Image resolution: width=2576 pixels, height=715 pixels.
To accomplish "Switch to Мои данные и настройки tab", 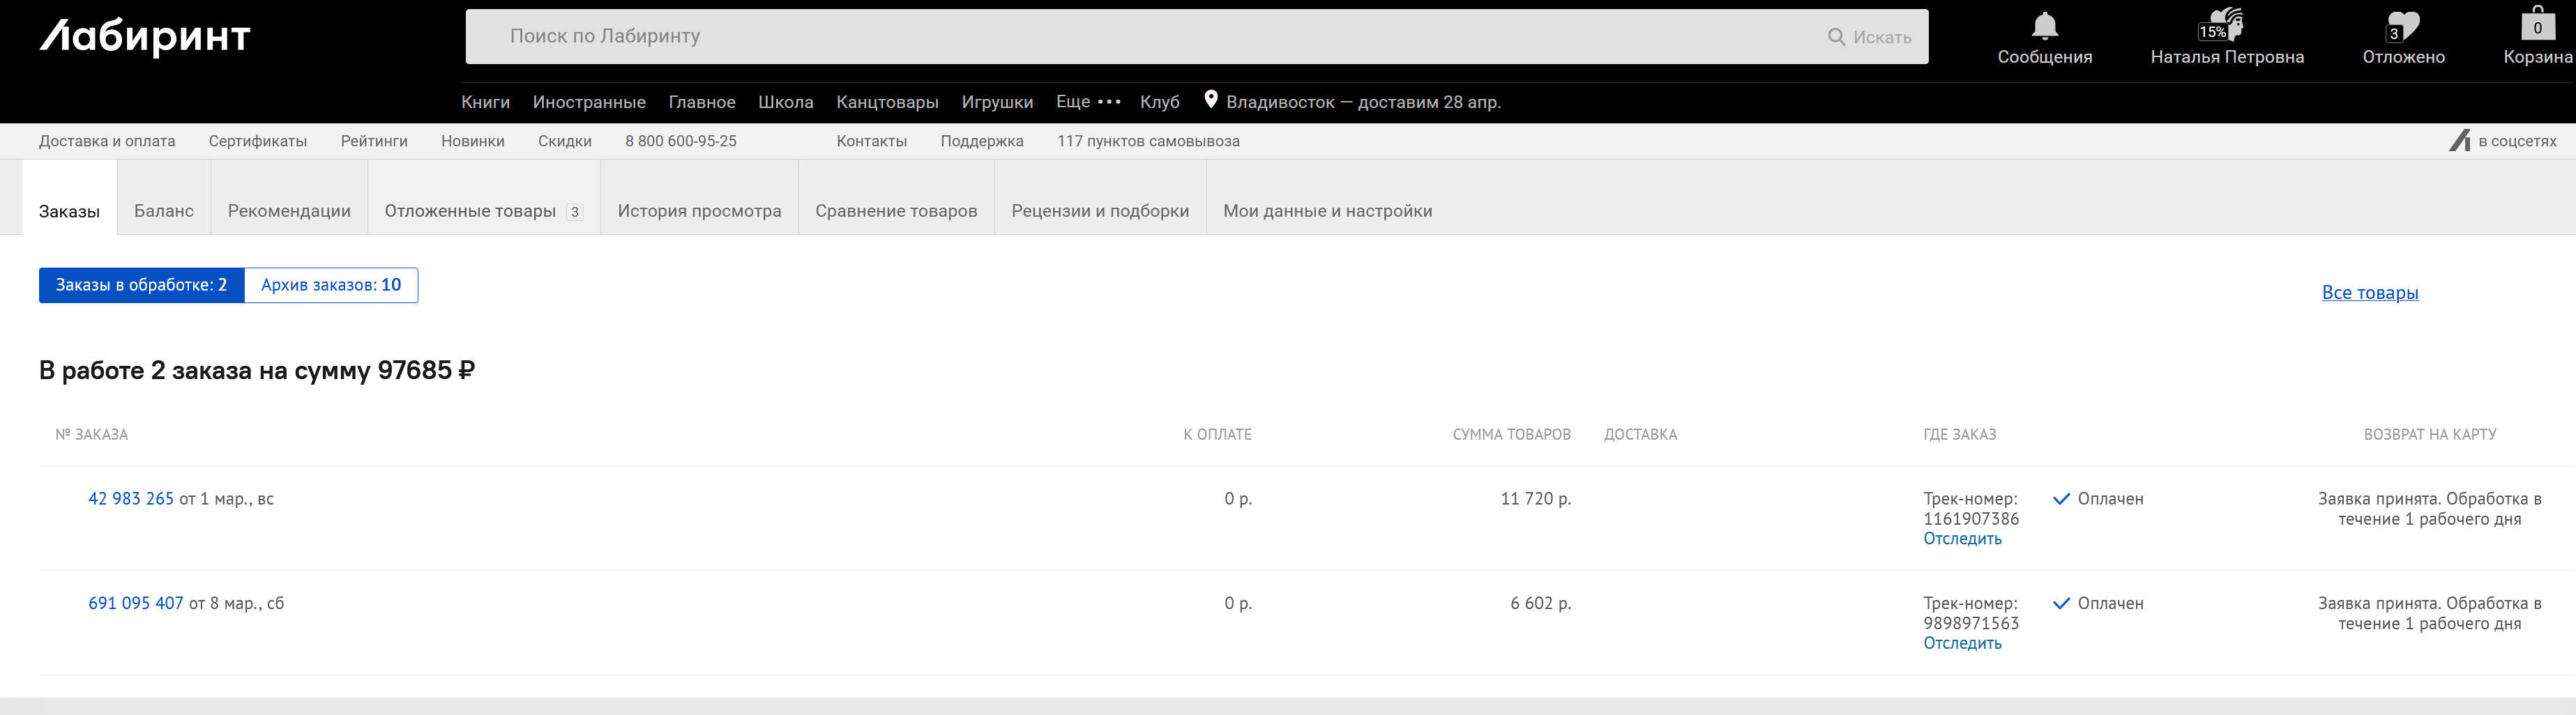I will pos(1327,211).
